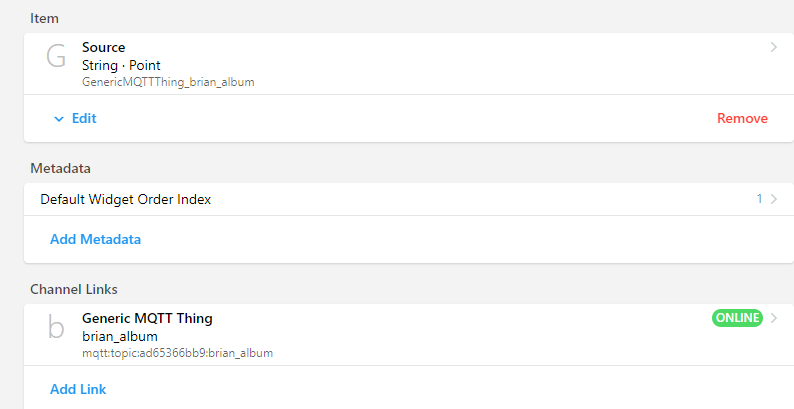Open the Generic MQTT Thing row chevron
Viewport: 794px width, 409px height.
click(773, 318)
